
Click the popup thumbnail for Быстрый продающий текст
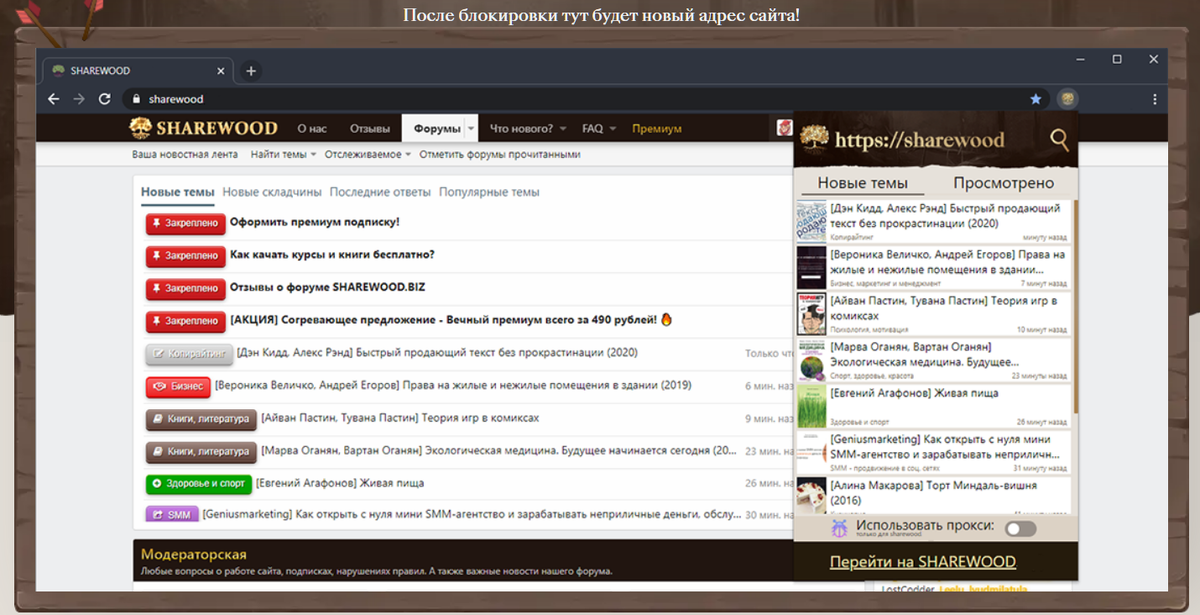pos(811,222)
